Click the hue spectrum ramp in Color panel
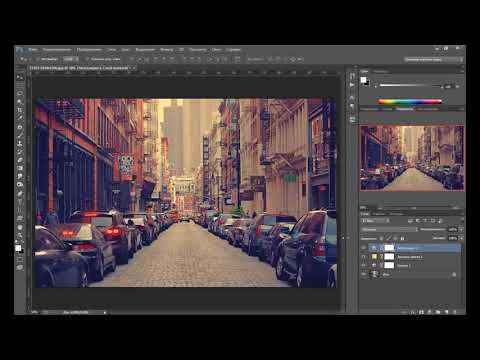Screen dimensions: 480x360 [410, 101]
